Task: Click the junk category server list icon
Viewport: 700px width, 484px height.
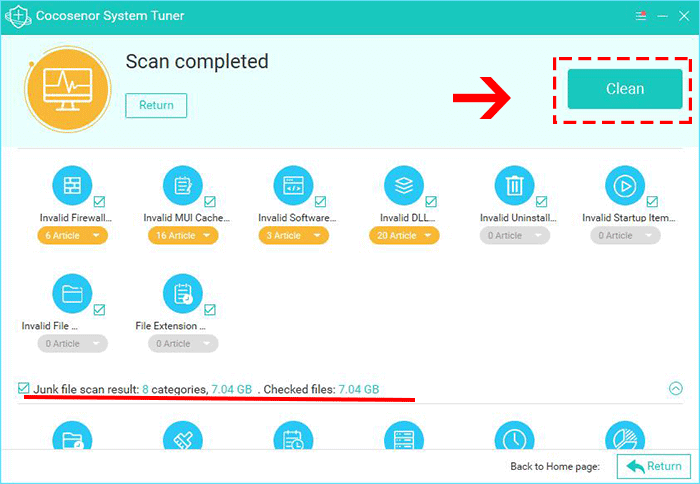Action: pyautogui.click(x=404, y=435)
